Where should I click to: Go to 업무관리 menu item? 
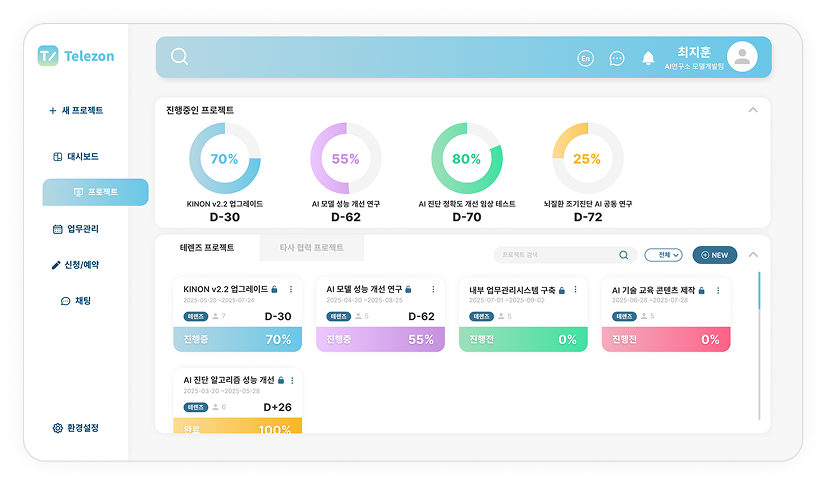[83, 229]
